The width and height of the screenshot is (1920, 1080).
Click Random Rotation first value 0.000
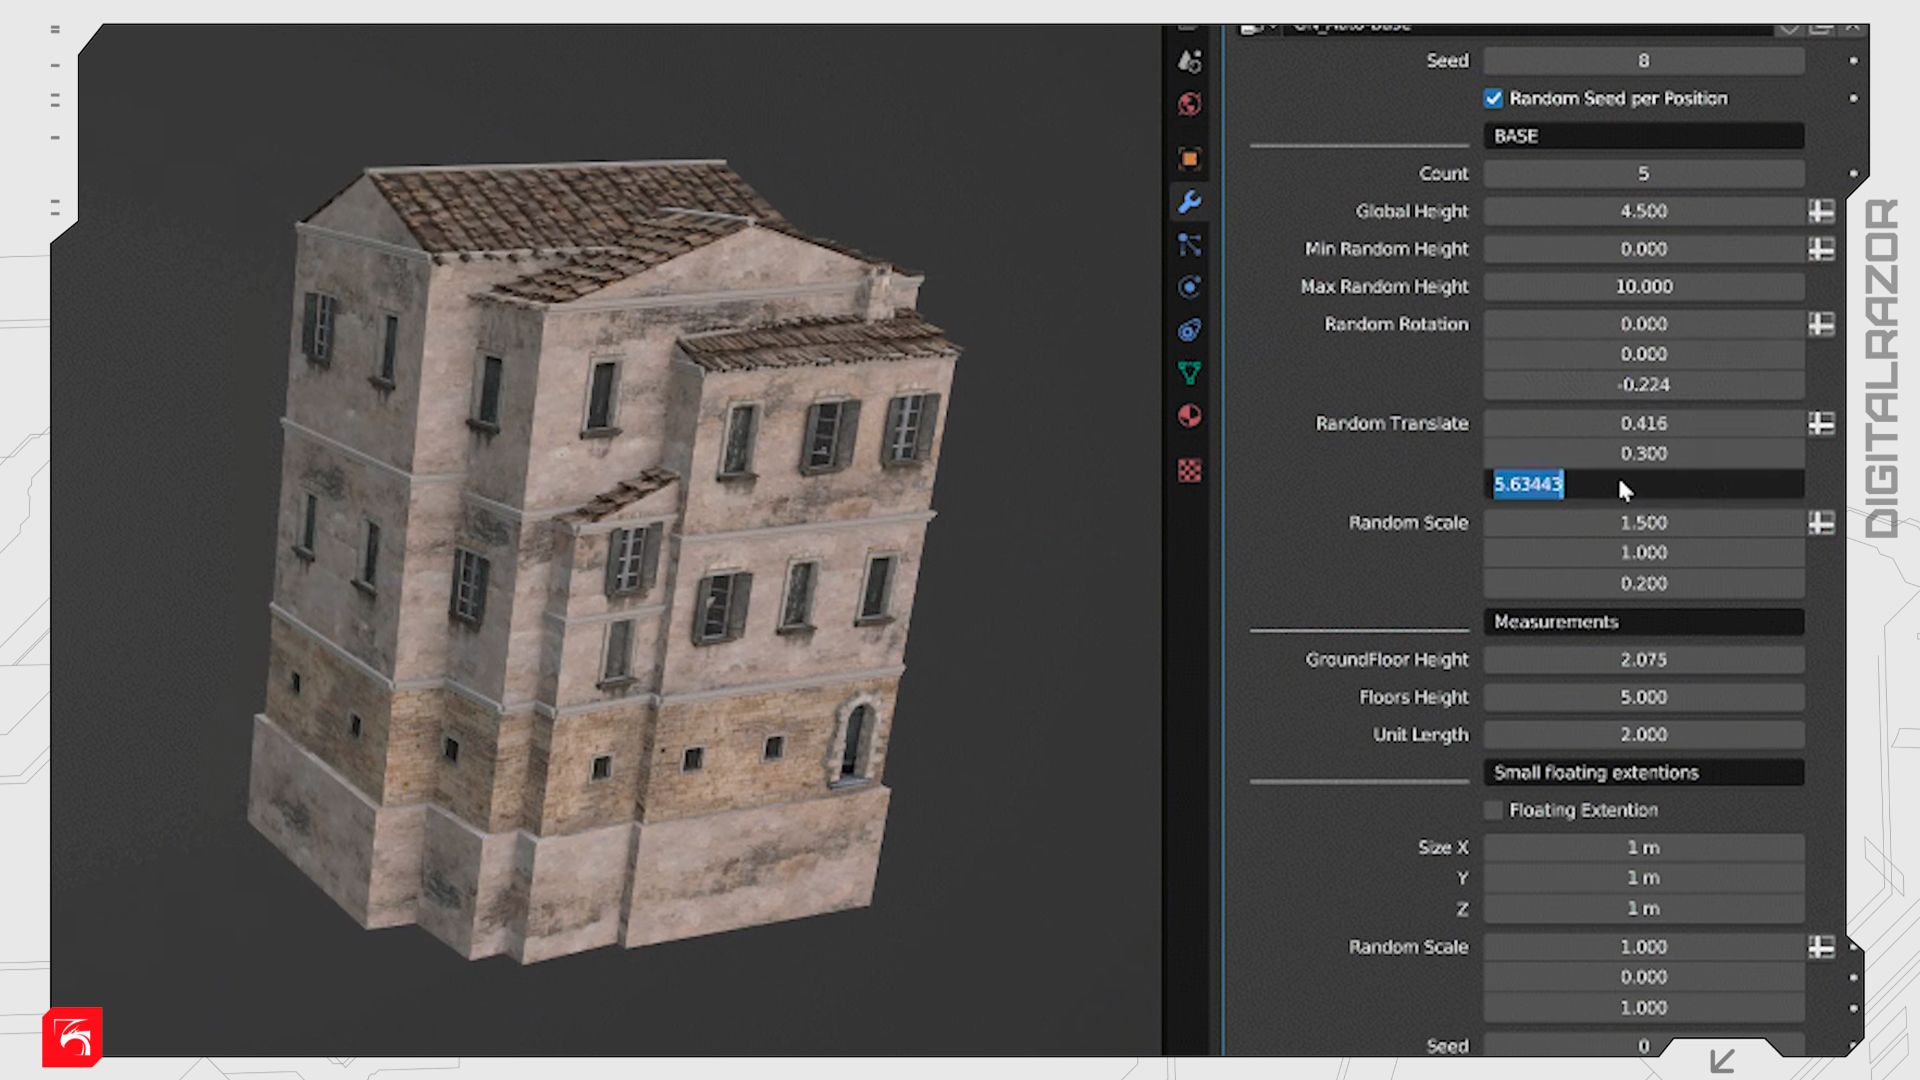[x=1643, y=324]
